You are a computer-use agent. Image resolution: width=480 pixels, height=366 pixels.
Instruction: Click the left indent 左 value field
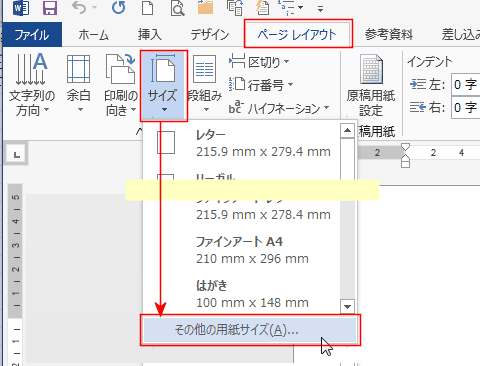point(466,85)
